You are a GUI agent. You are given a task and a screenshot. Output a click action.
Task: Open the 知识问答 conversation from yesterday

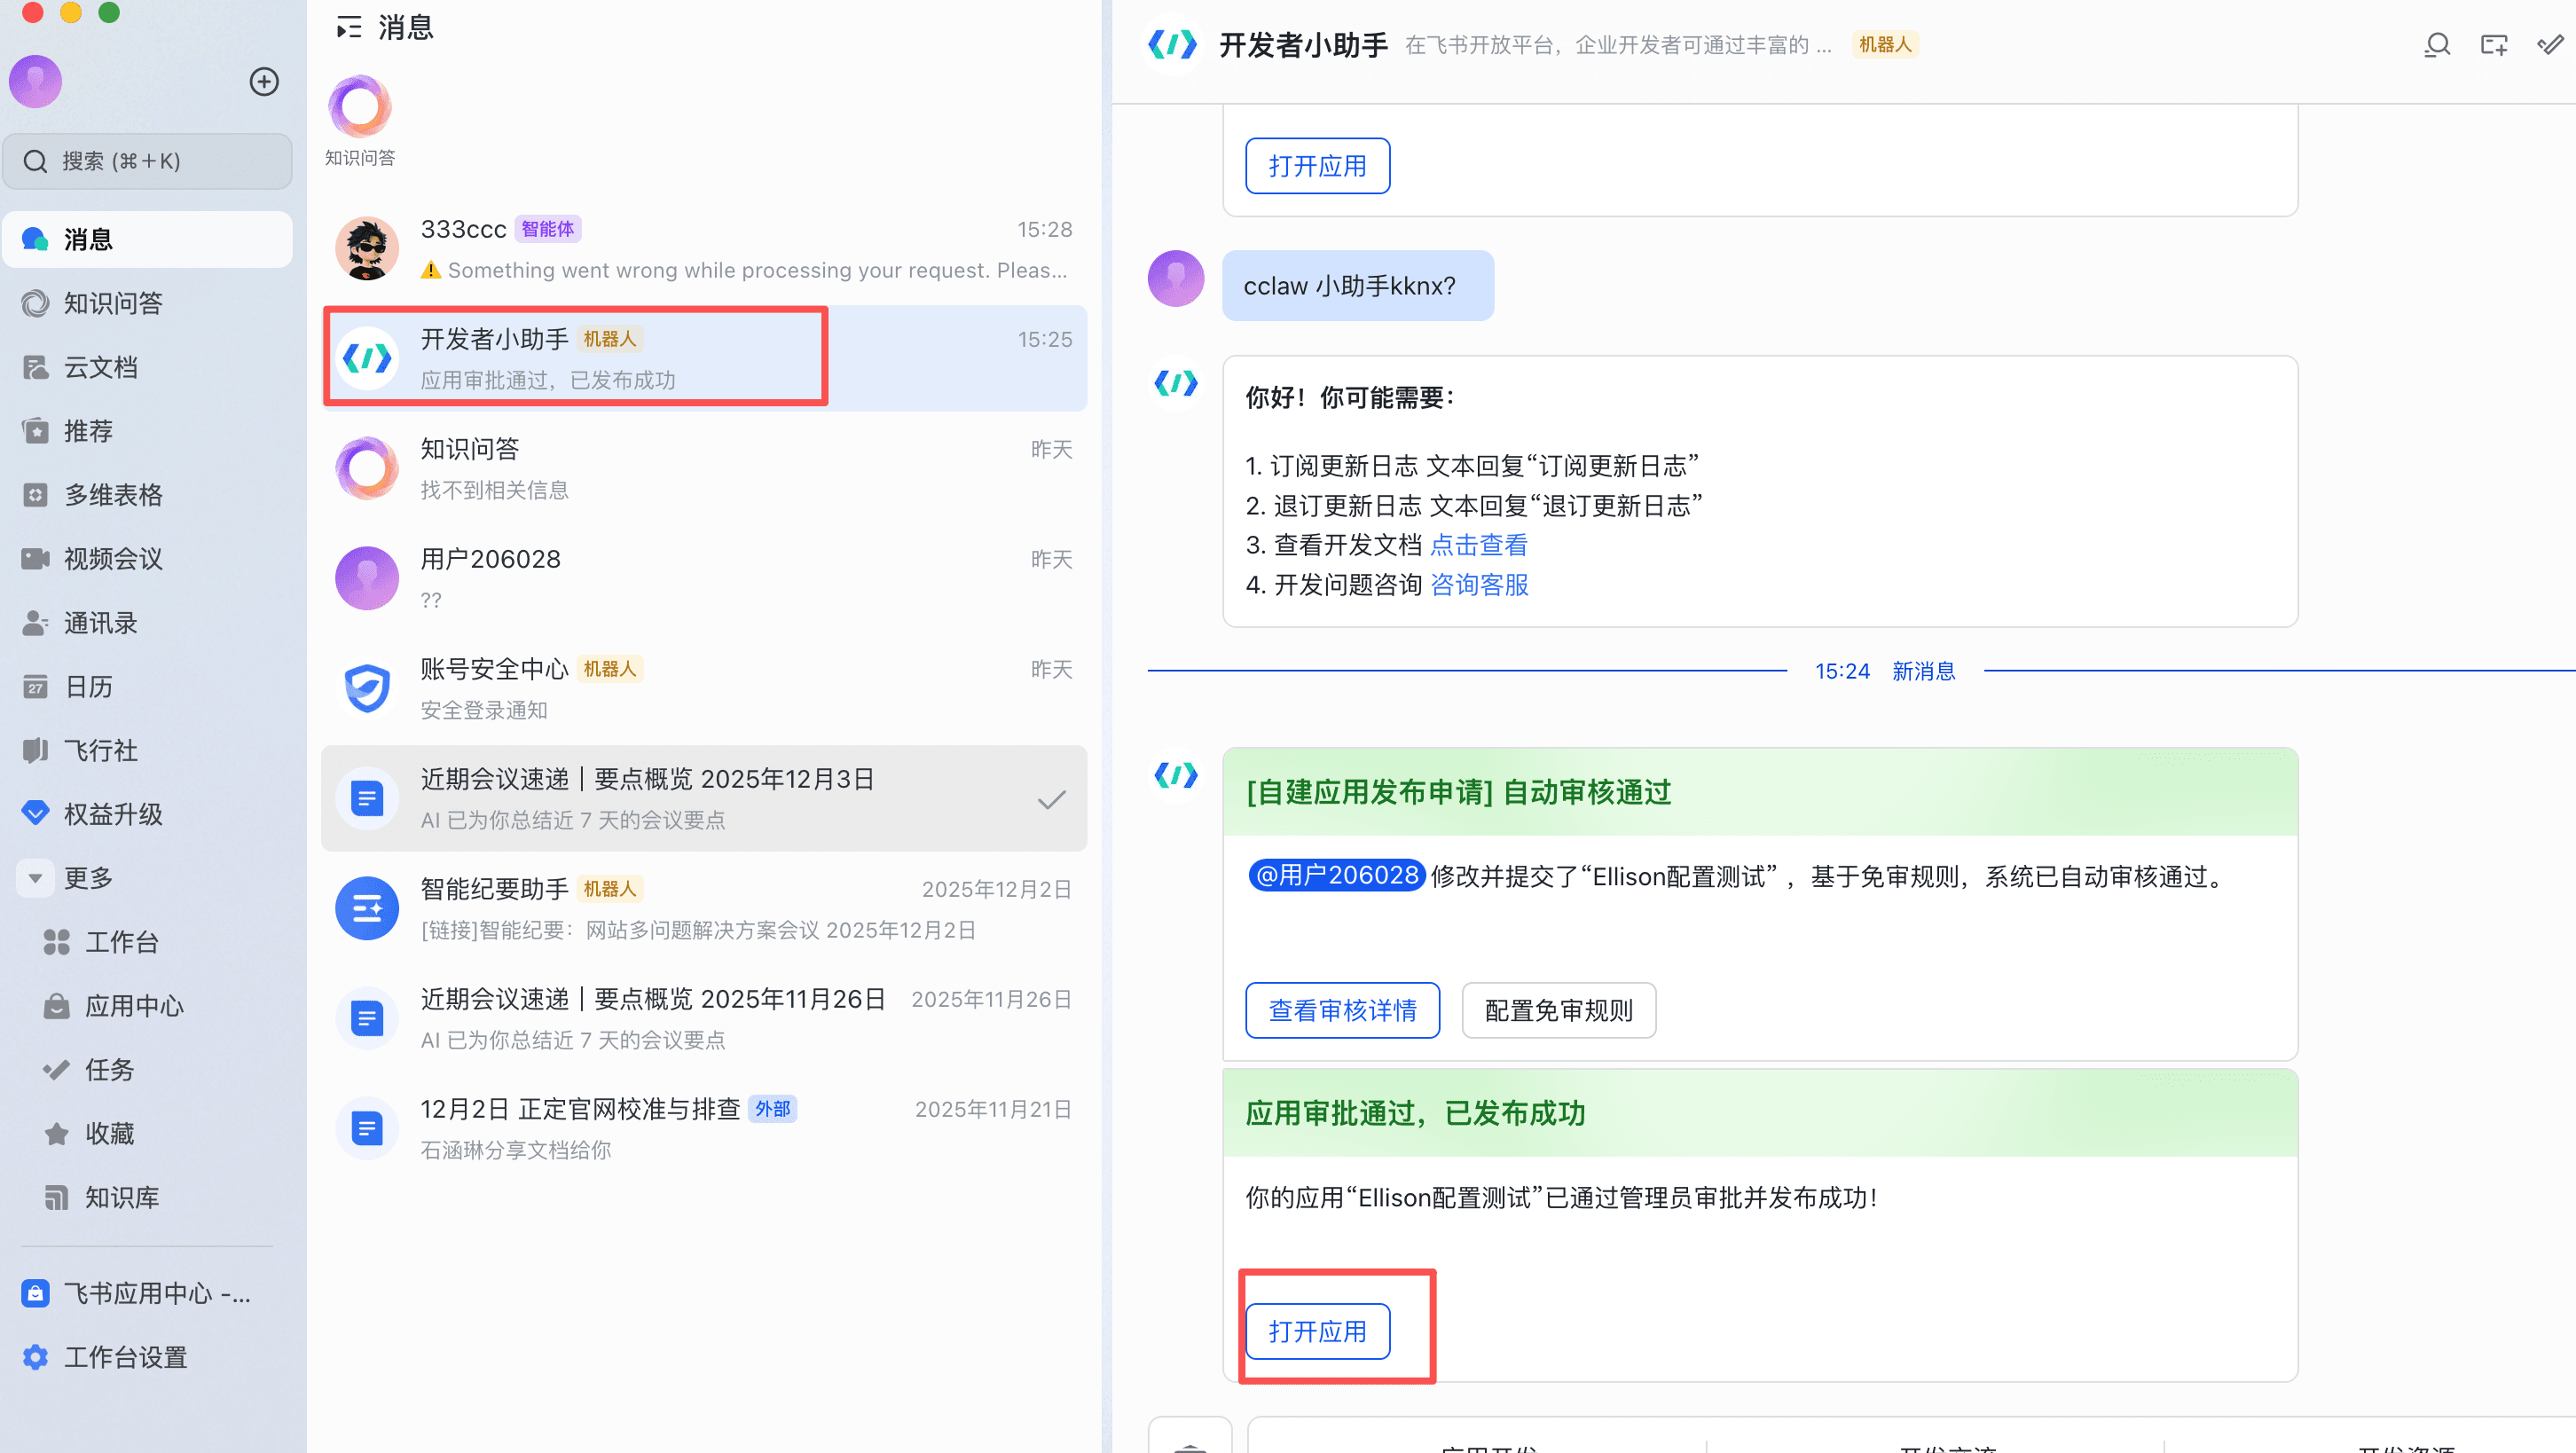tap(704, 468)
